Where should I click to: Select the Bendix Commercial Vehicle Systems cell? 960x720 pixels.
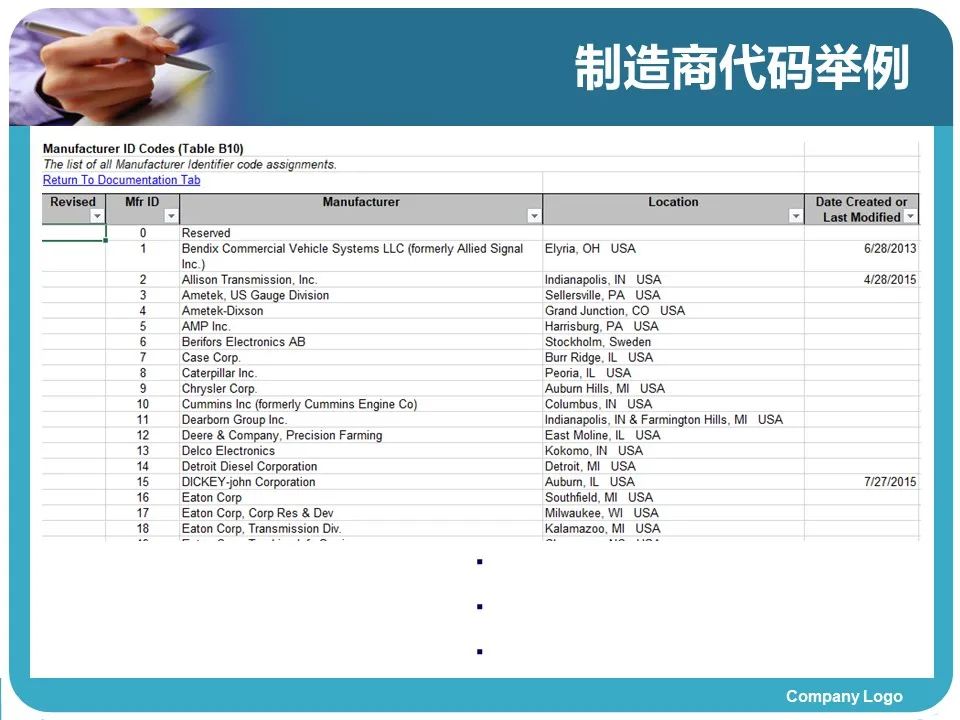click(x=361, y=257)
